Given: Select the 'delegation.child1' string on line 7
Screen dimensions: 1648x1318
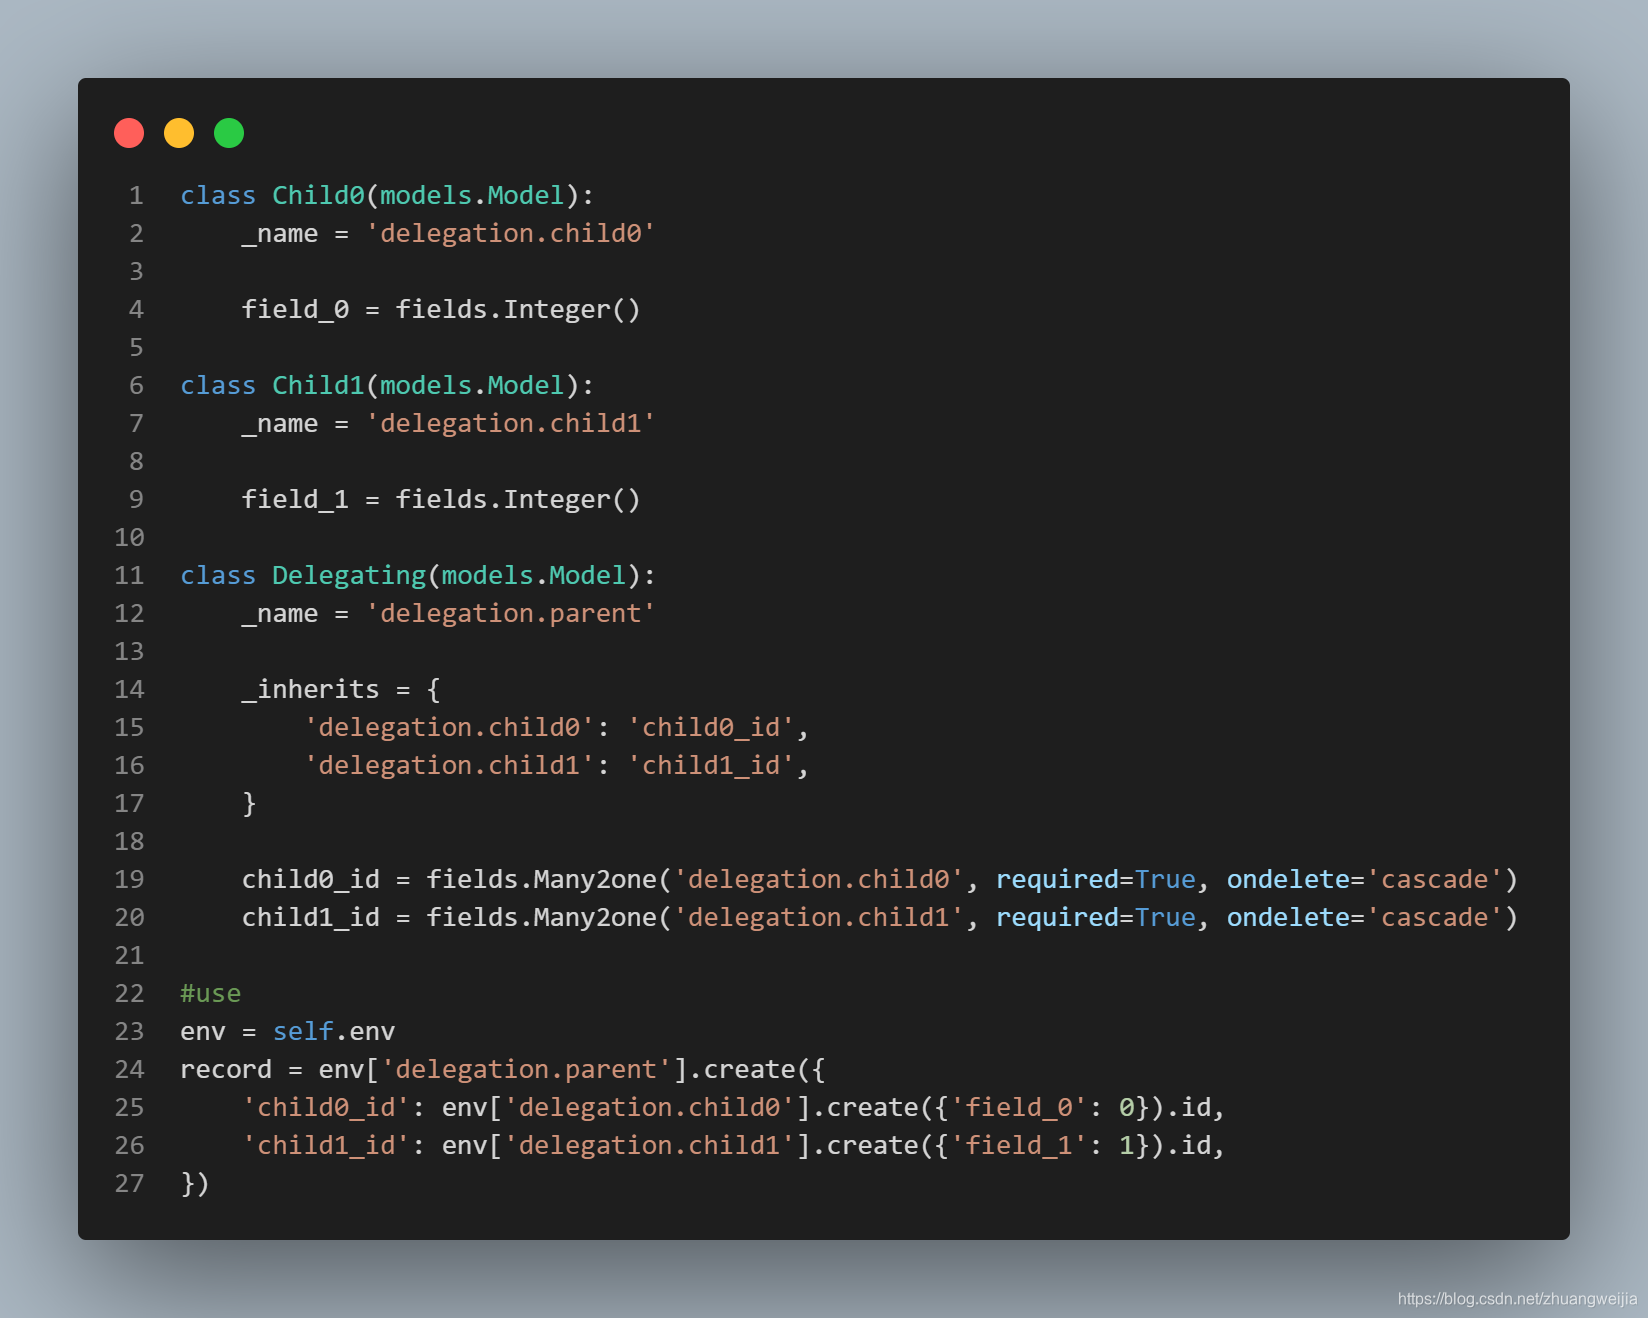Looking at the screenshot, I should (510, 423).
